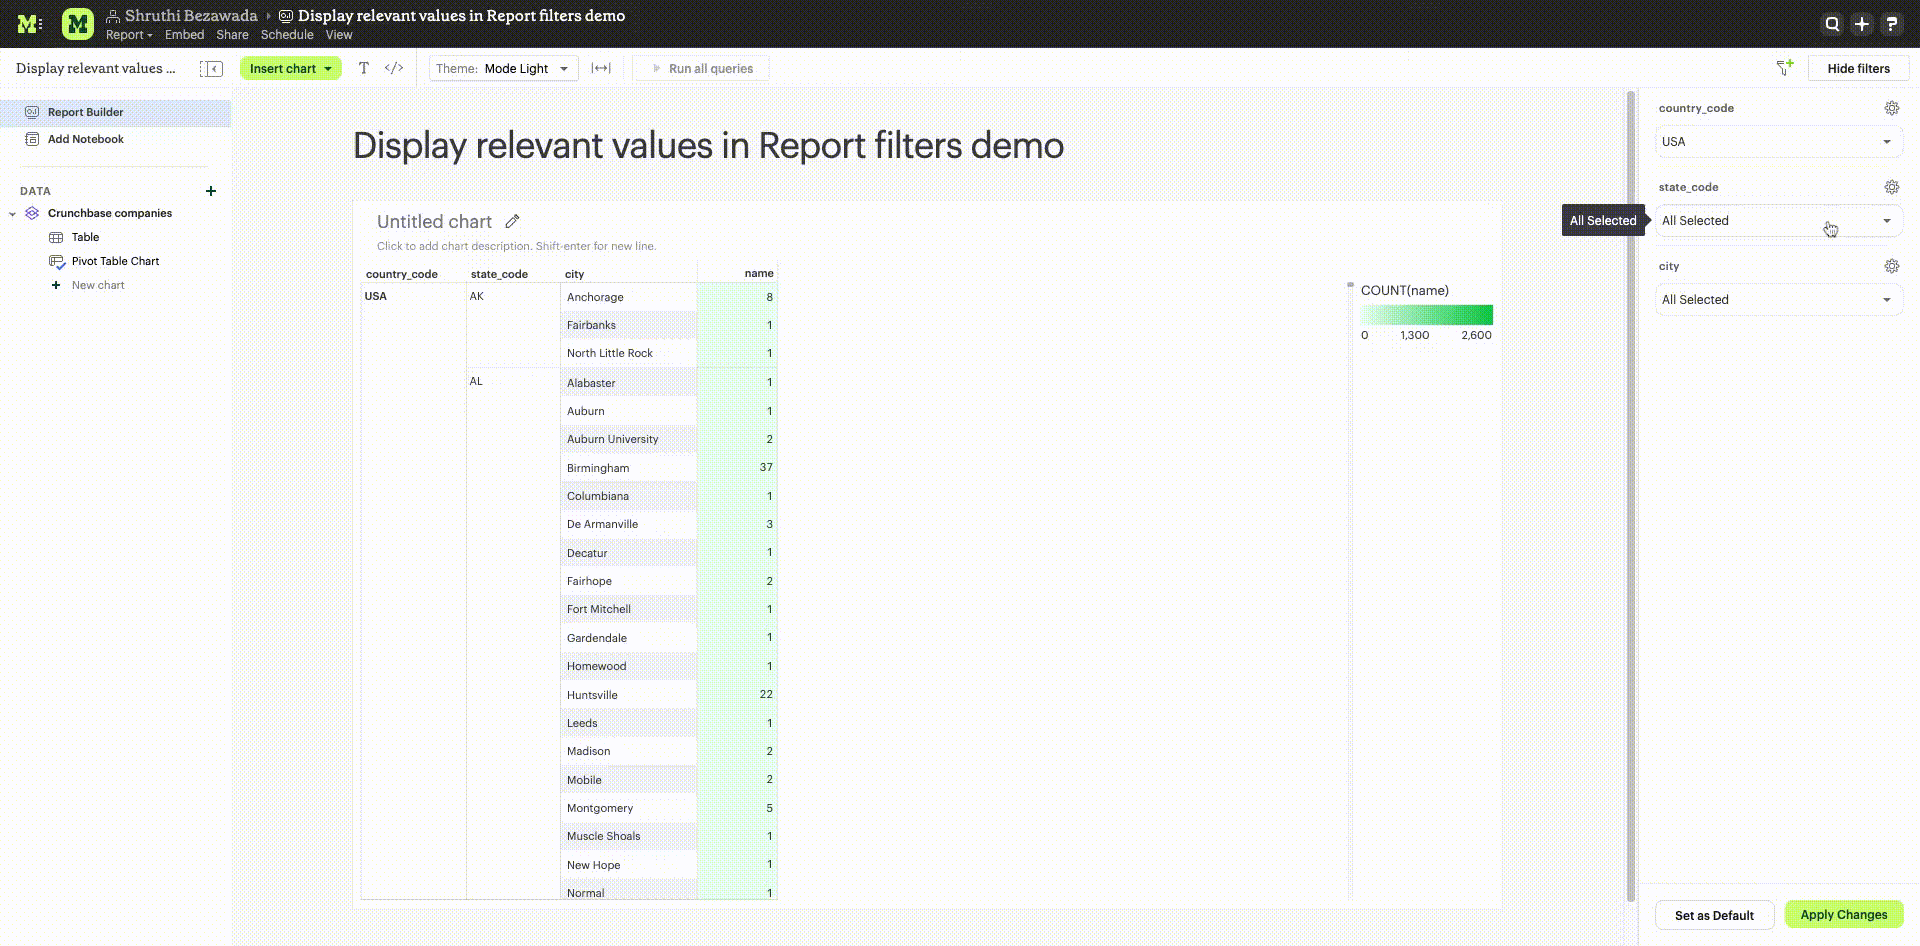Open the help question mark icon
Image resolution: width=1920 pixels, height=946 pixels.
coord(1891,24)
